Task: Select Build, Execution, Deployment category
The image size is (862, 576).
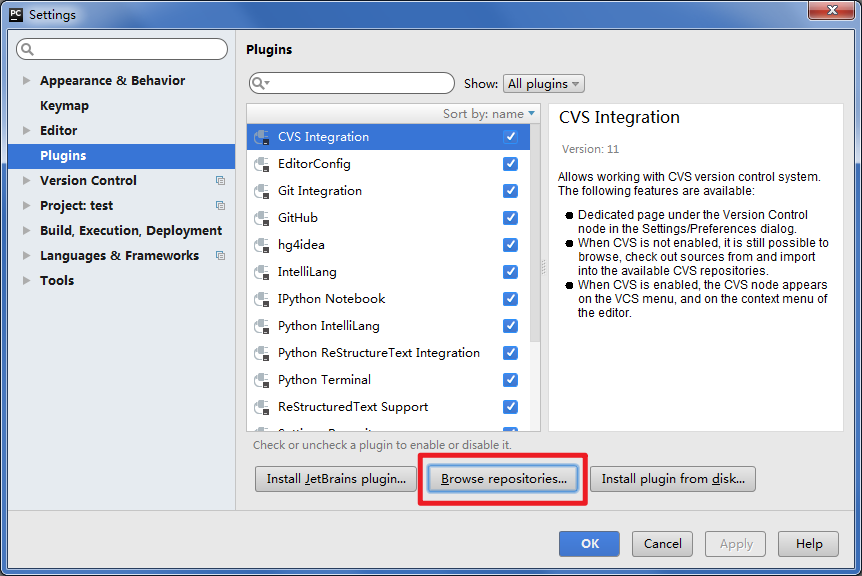Action: tap(131, 230)
